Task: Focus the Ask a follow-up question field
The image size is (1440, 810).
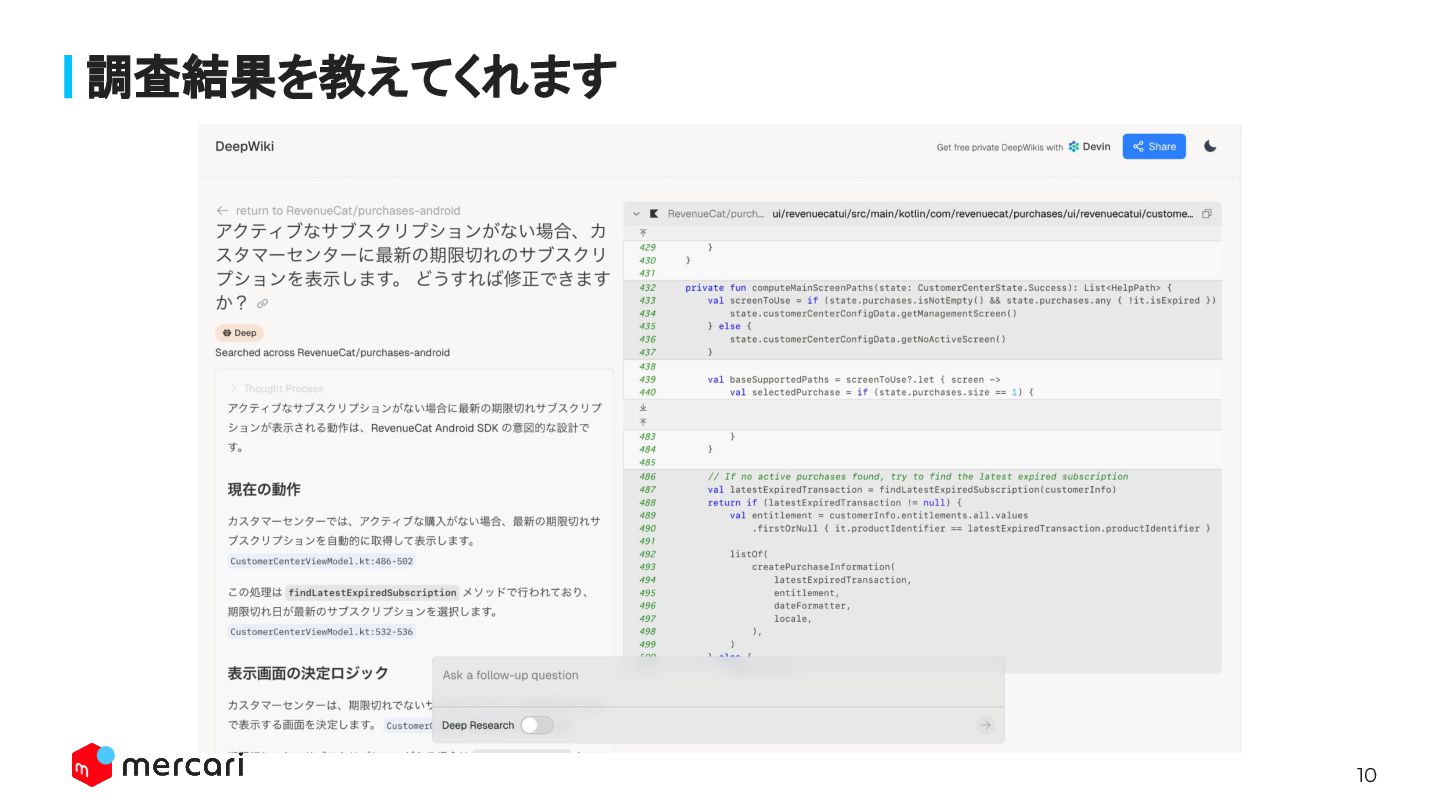Action: tap(718, 676)
